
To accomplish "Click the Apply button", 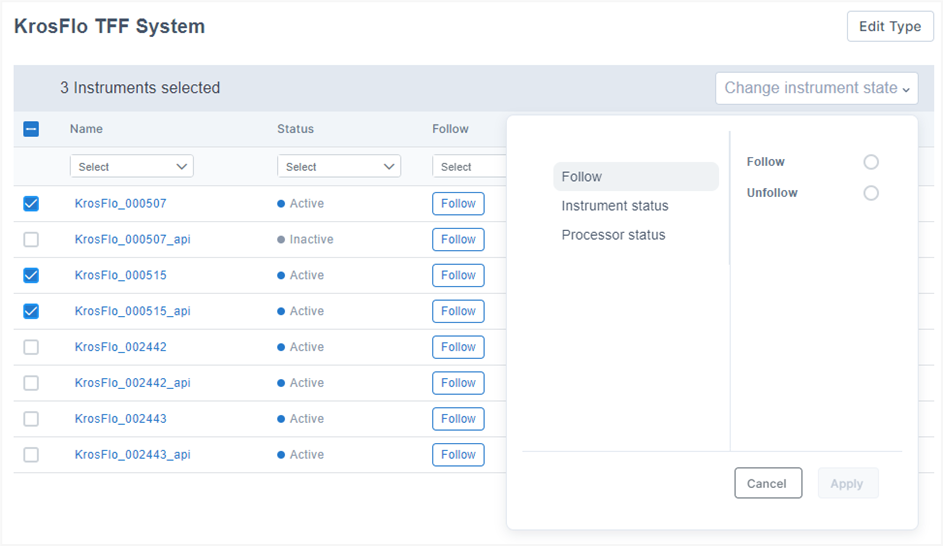I will (x=848, y=483).
